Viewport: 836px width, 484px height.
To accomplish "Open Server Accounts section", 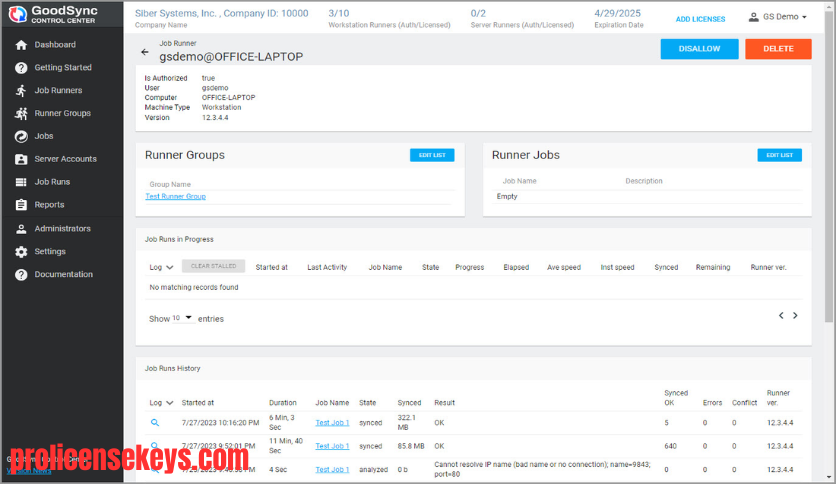I will click(66, 159).
